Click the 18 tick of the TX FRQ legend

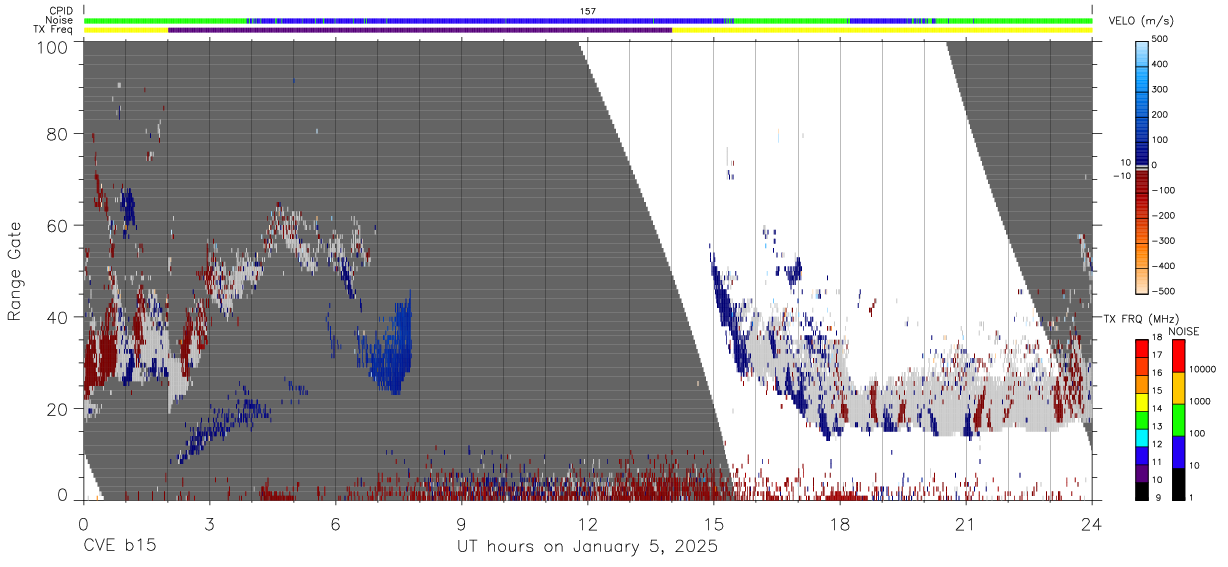point(1156,338)
